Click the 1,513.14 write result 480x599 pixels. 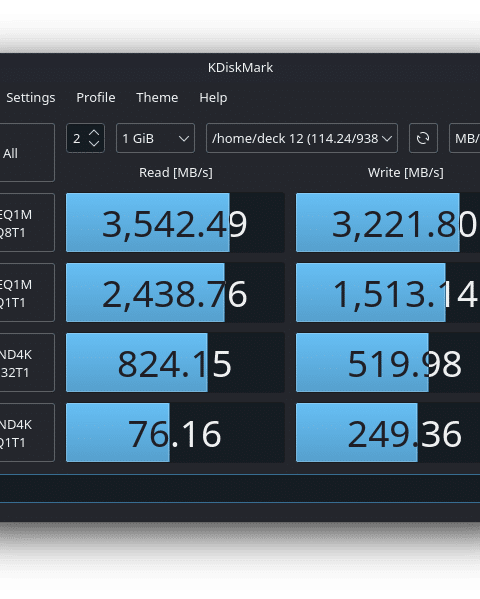click(x=388, y=293)
